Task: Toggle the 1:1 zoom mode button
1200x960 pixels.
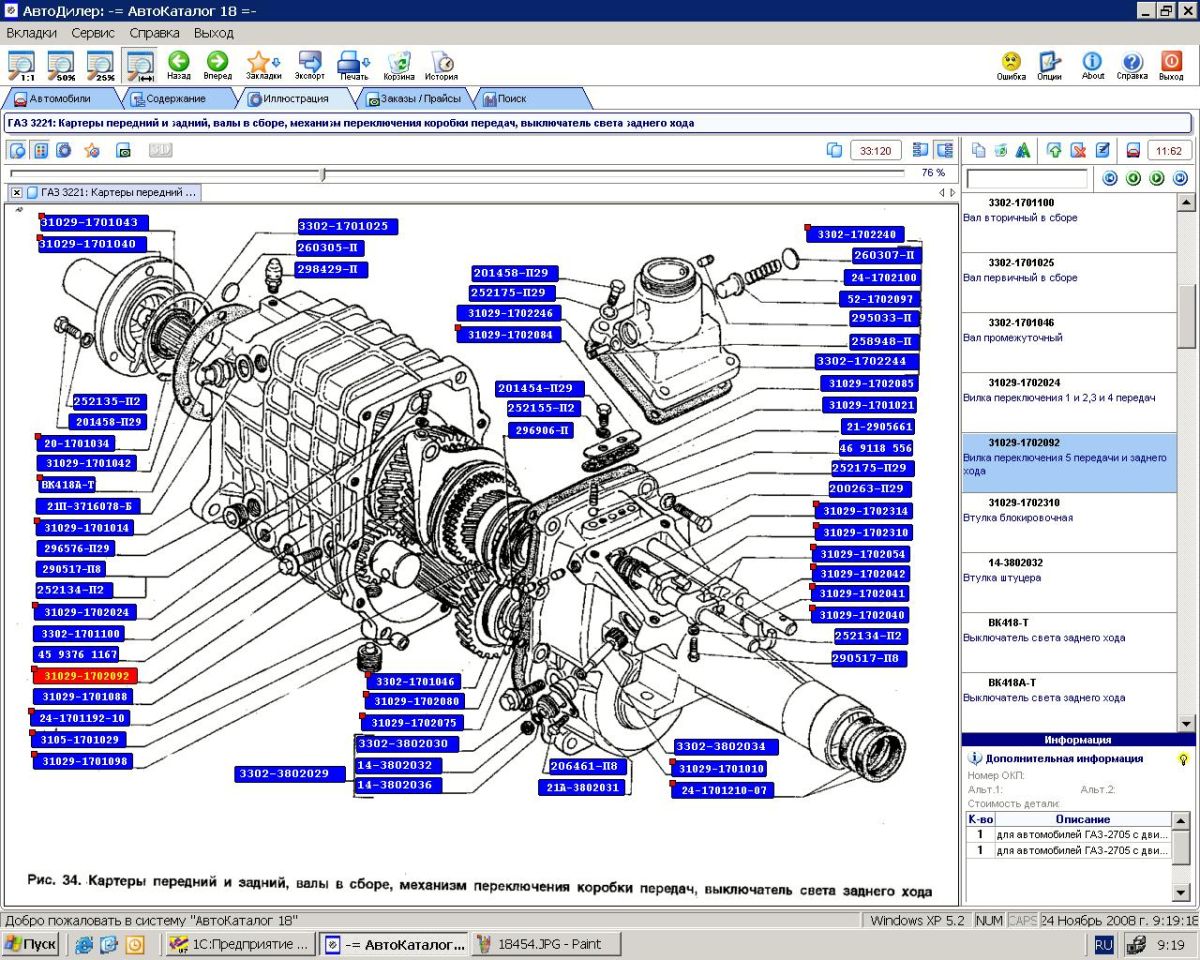Action: (21, 65)
